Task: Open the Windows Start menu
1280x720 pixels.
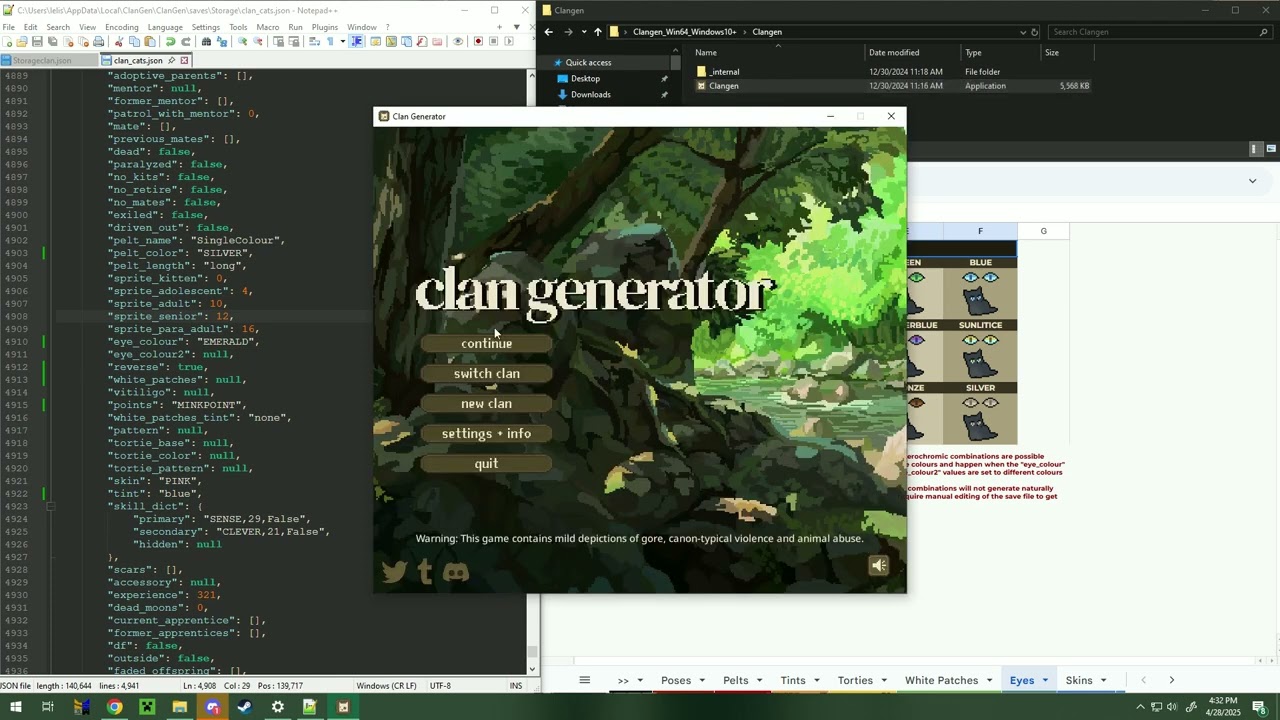Action: pyautogui.click(x=15, y=707)
